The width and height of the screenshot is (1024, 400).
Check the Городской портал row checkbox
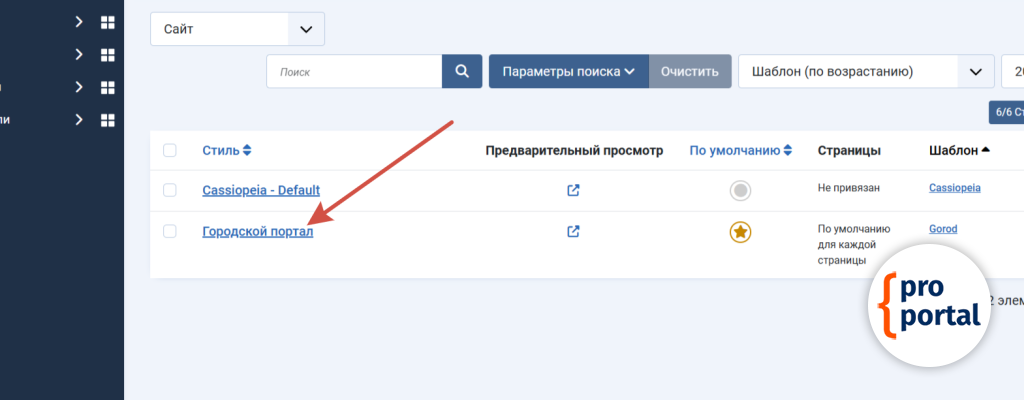170,231
